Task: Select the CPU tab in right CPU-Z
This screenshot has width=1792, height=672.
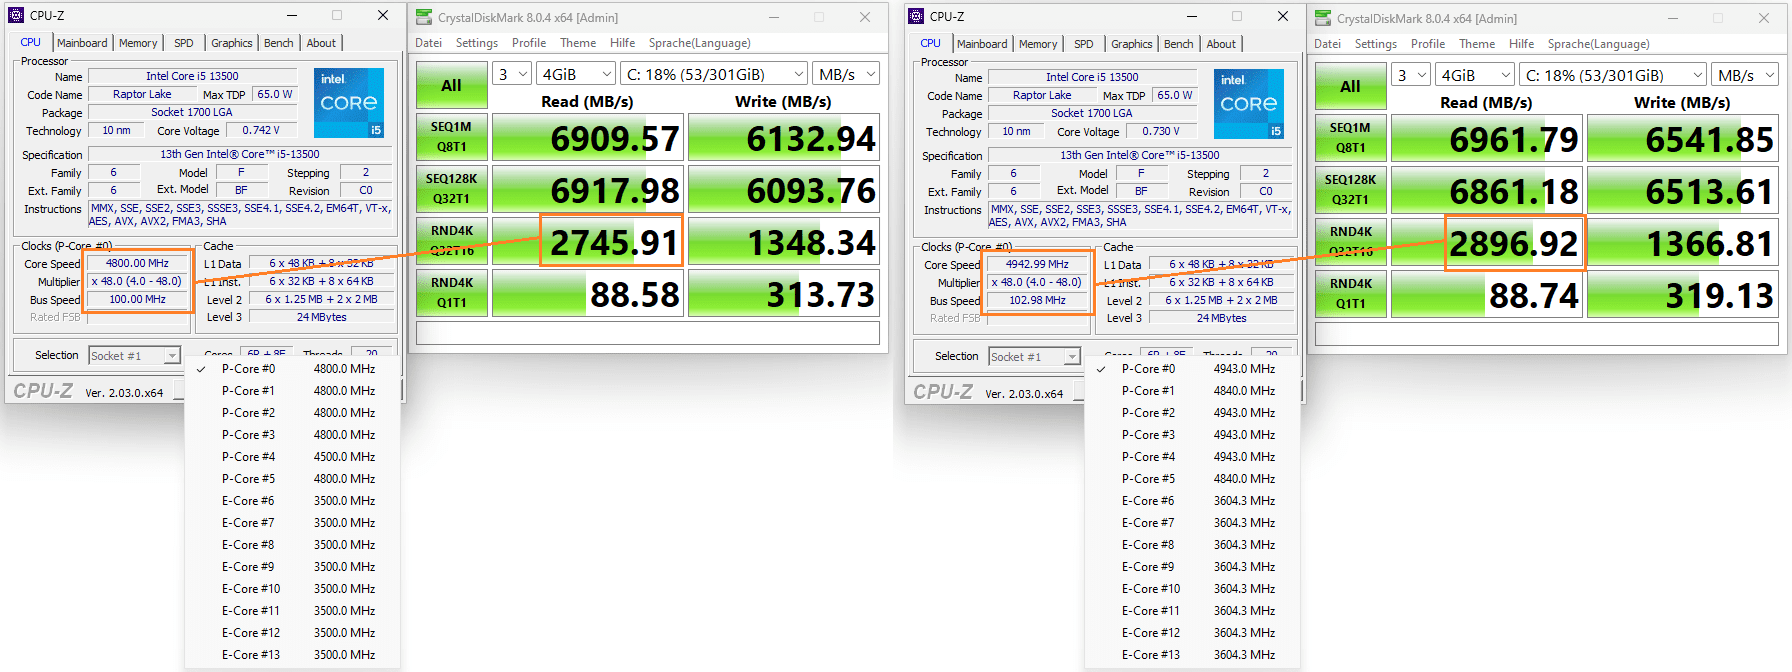Action: pos(930,43)
